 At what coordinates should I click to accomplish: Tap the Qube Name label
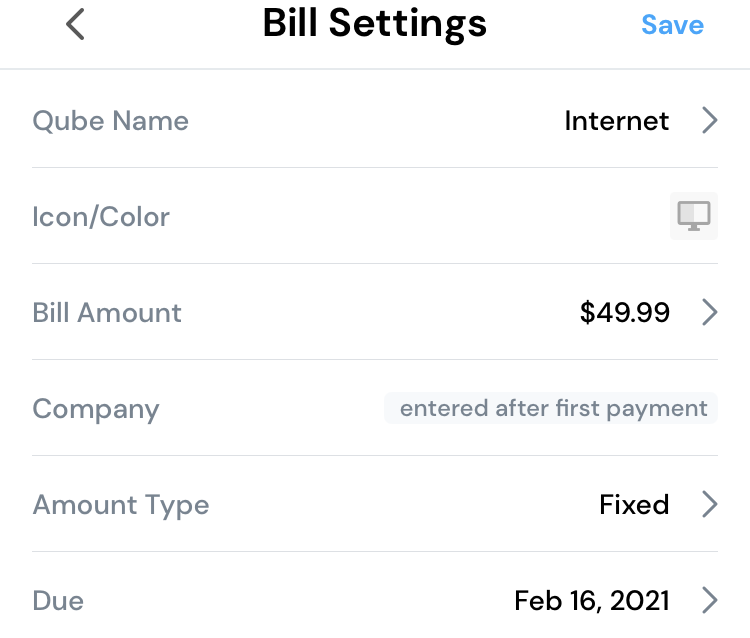(110, 121)
